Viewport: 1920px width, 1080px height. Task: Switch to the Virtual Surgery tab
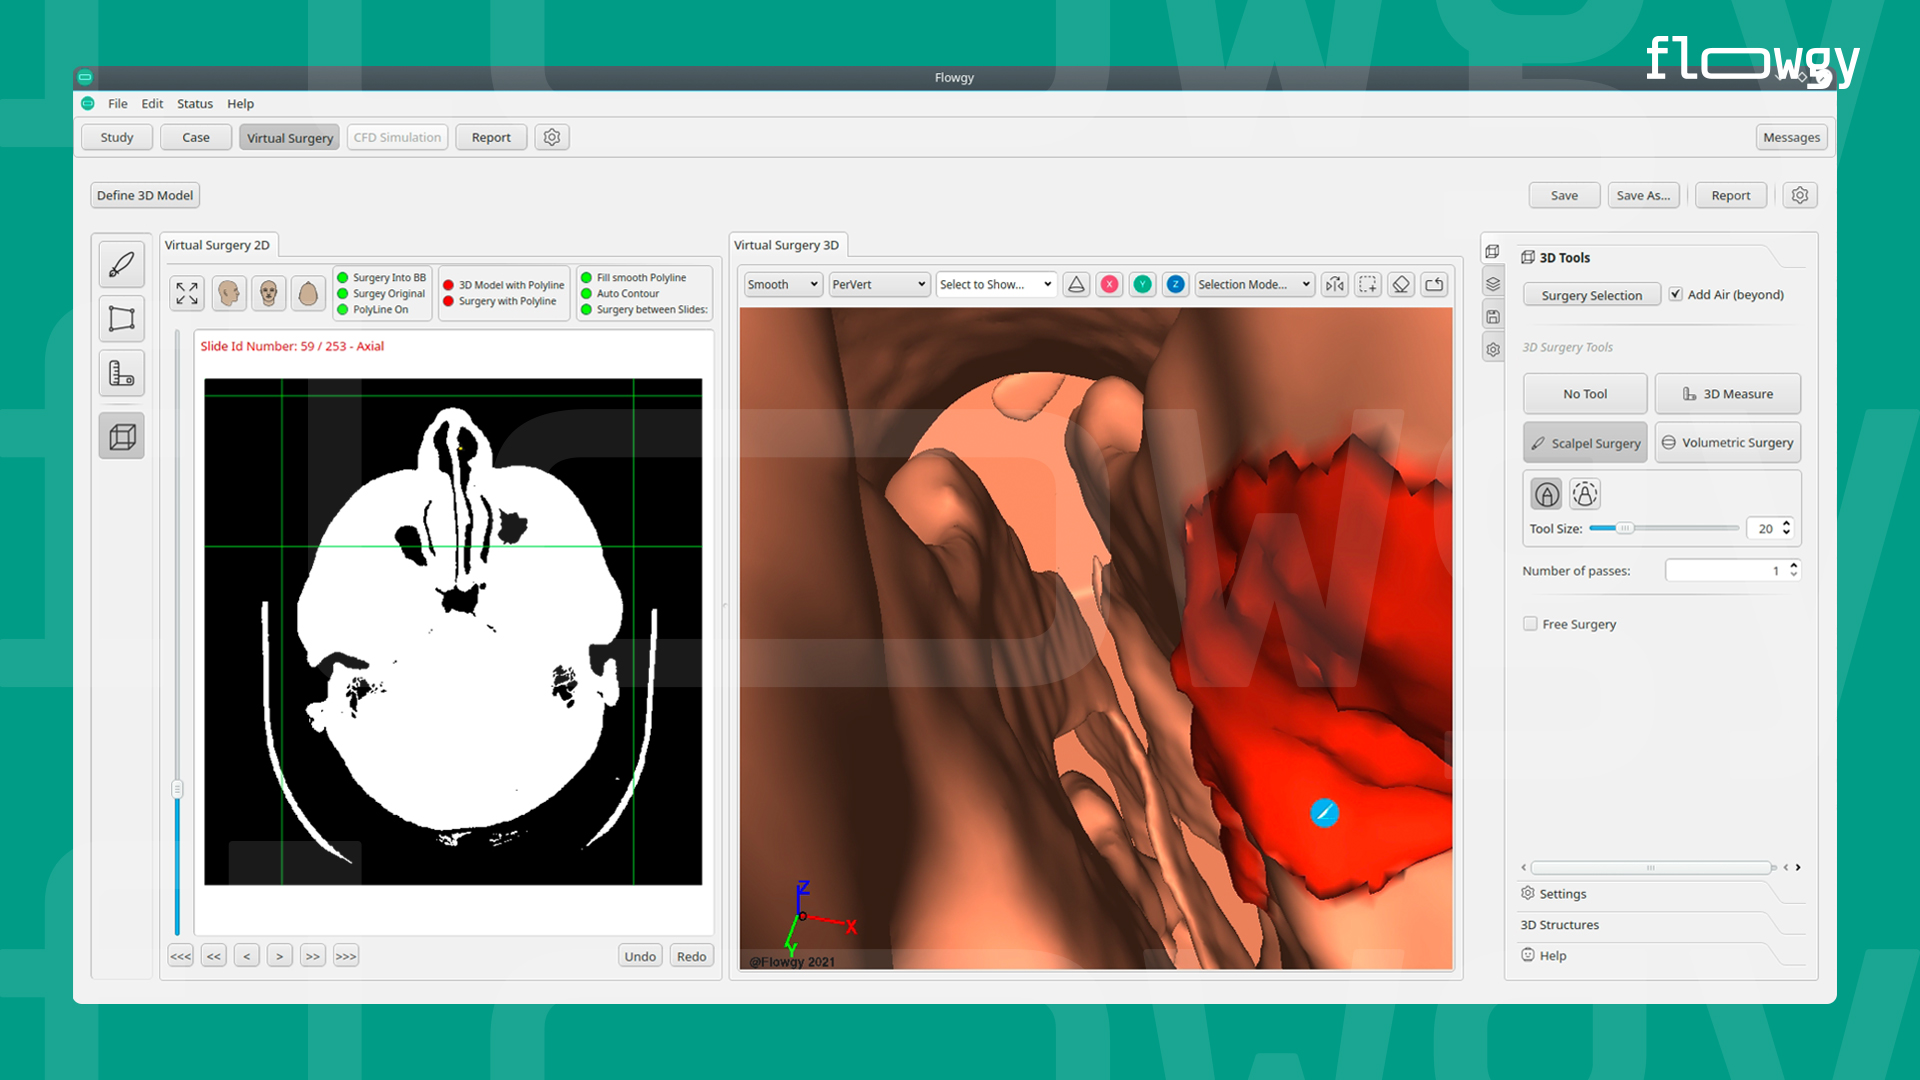[x=289, y=137]
